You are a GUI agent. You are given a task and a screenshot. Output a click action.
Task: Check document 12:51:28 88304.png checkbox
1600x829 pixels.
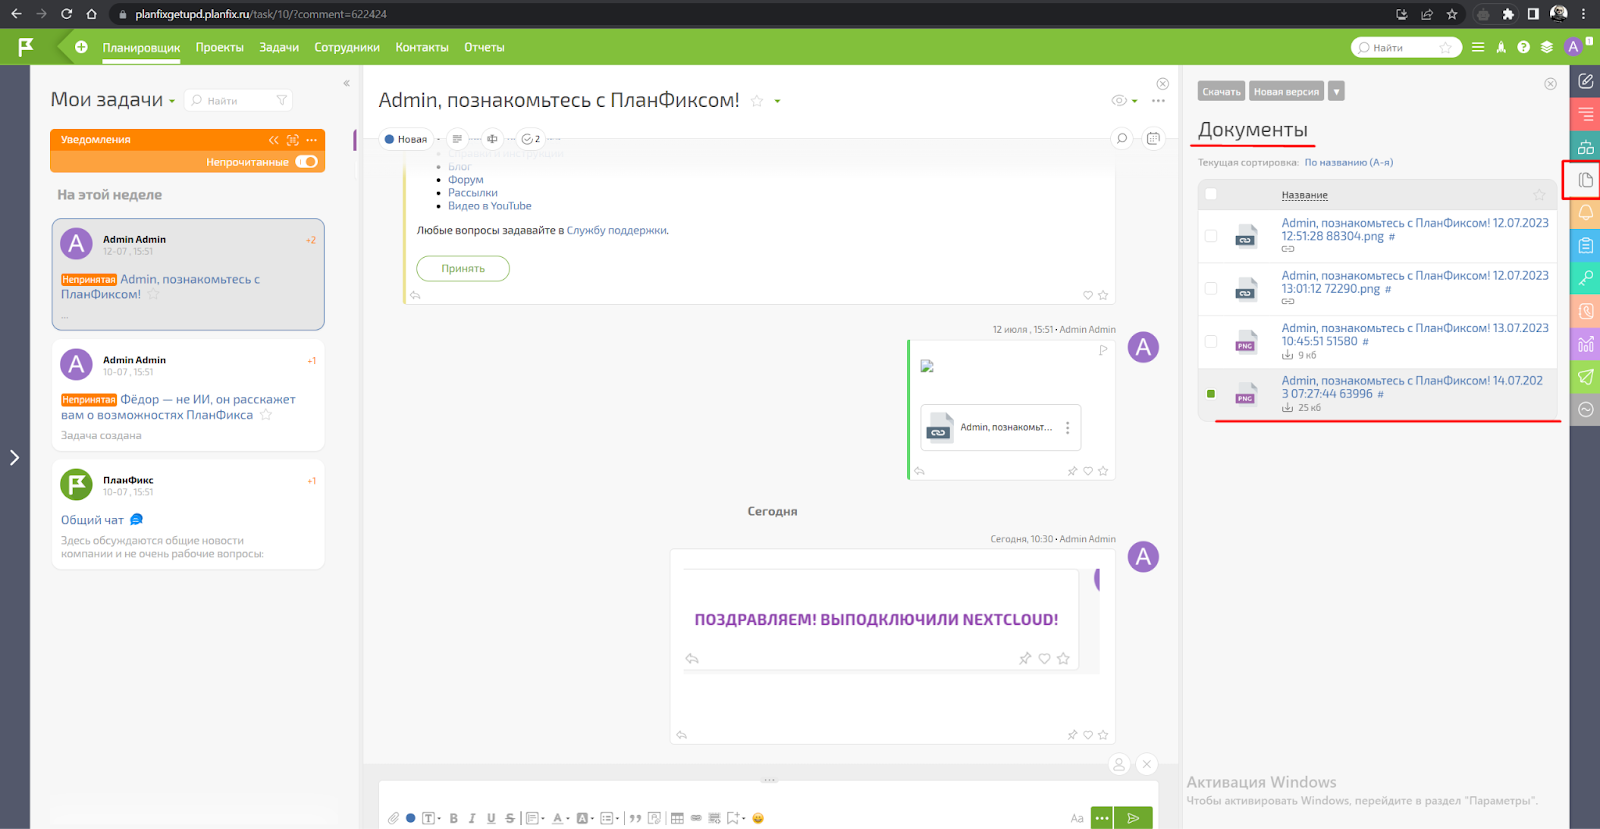(1211, 236)
